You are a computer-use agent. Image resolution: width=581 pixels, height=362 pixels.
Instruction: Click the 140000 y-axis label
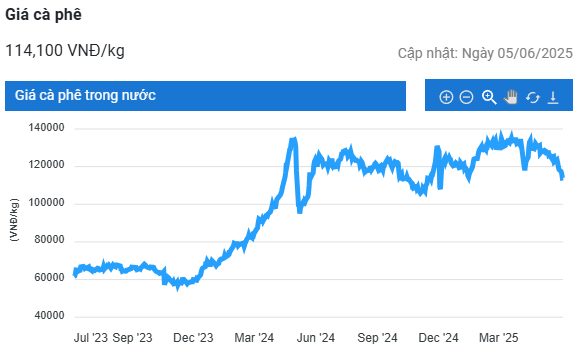pyautogui.click(x=46, y=128)
